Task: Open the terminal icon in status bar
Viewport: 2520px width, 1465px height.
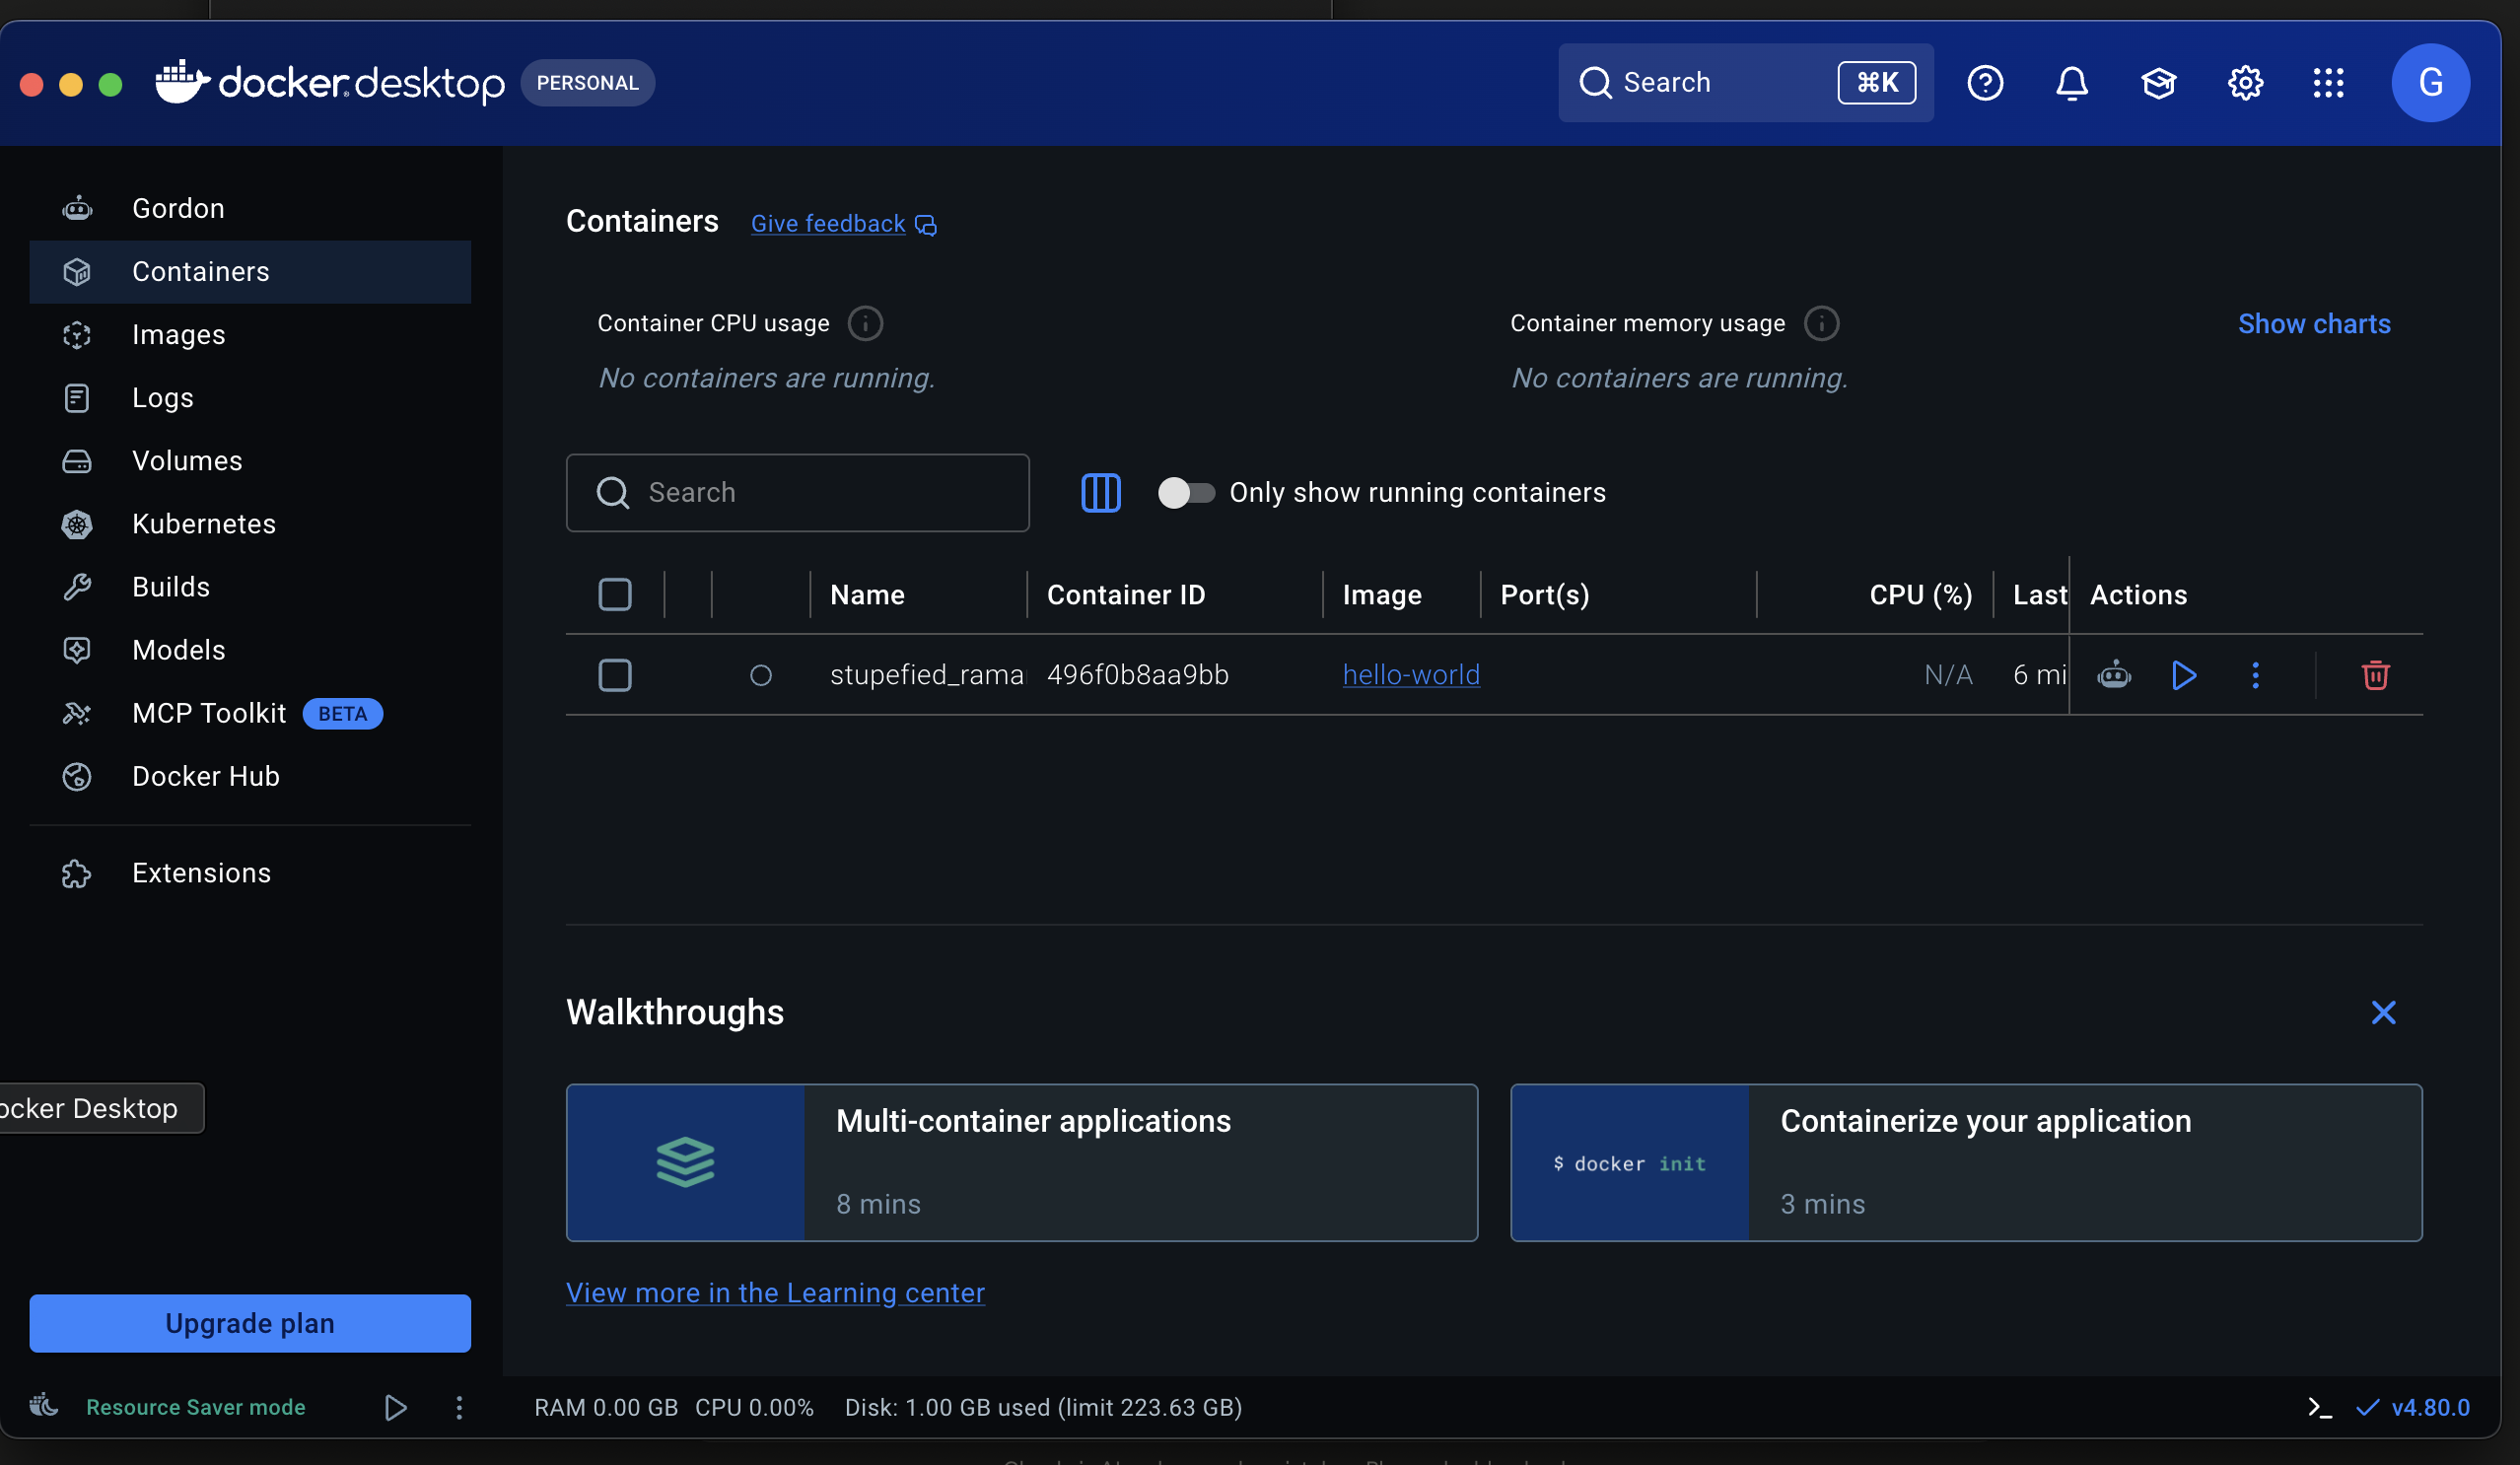Action: coord(2319,1408)
